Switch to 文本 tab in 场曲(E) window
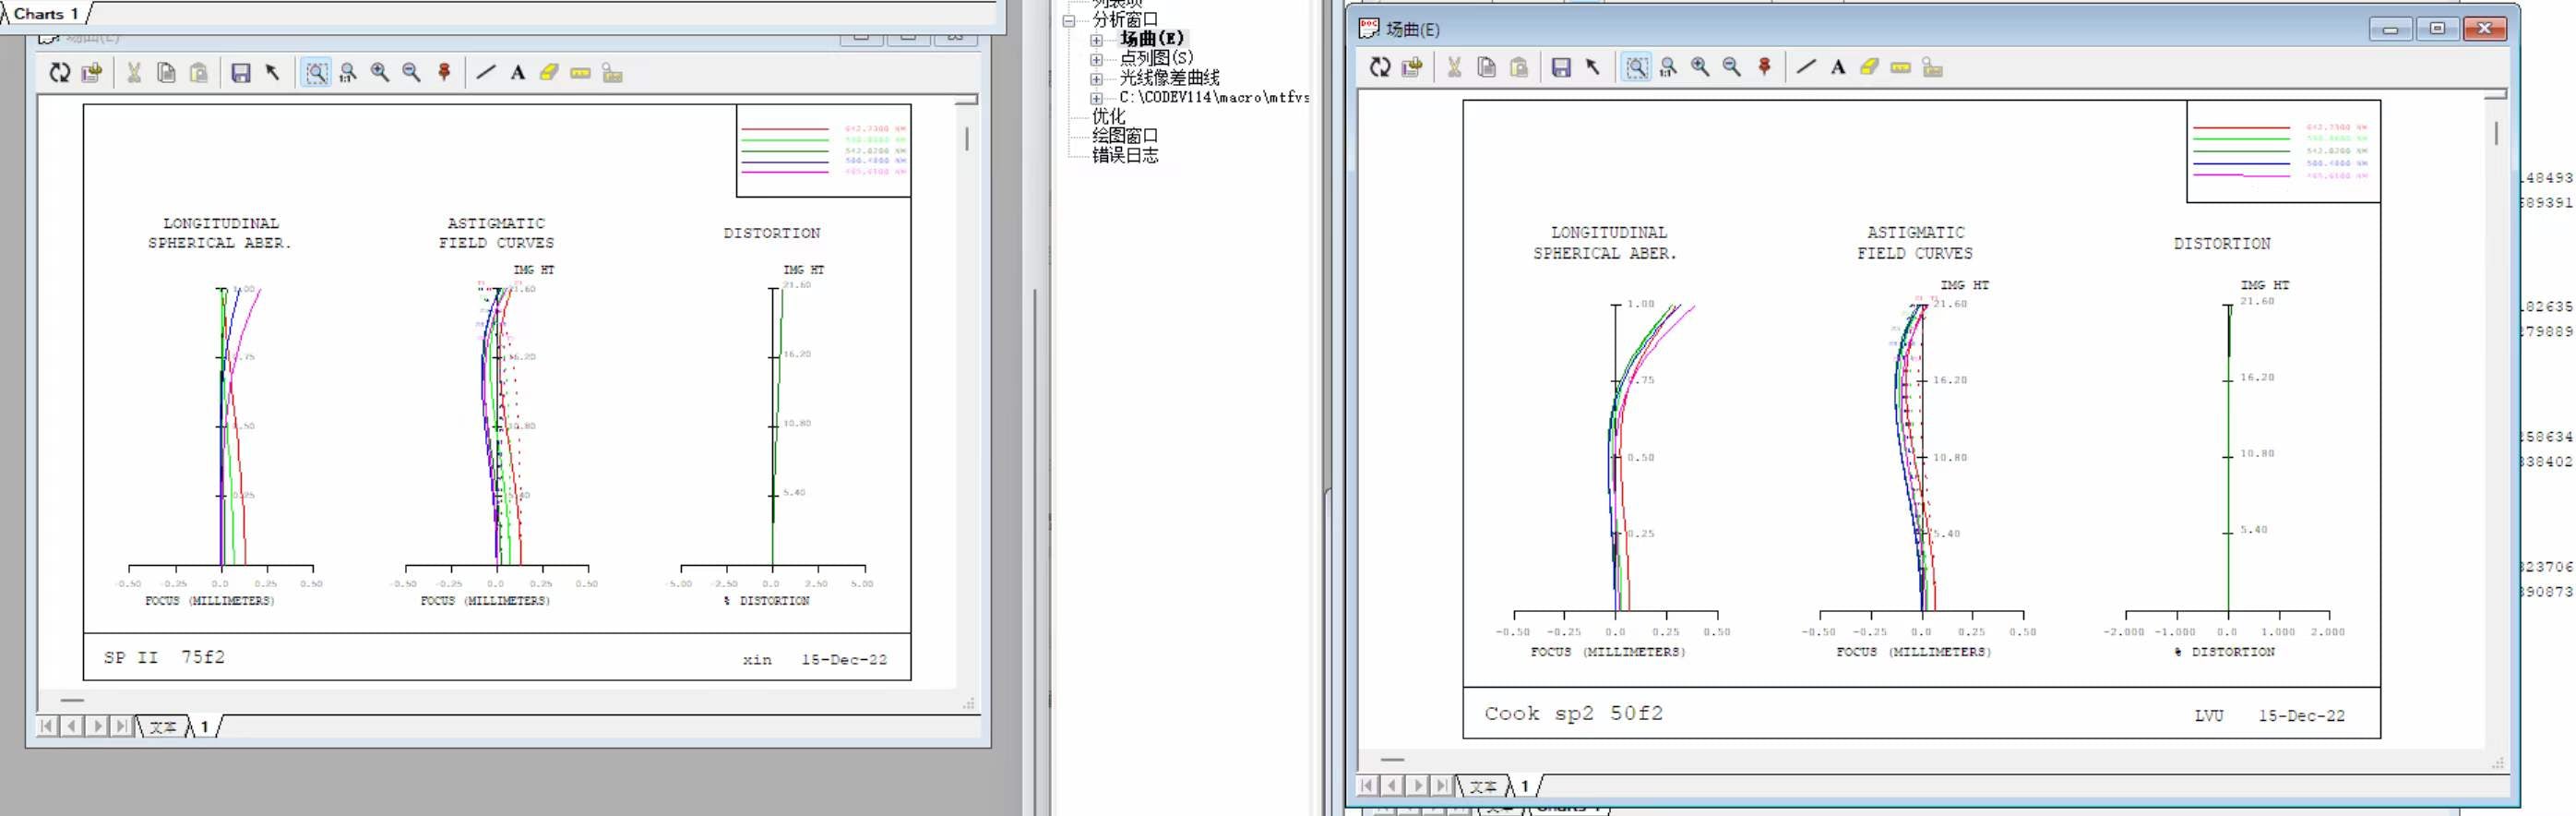The height and width of the screenshot is (816, 2576). tap(1483, 787)
